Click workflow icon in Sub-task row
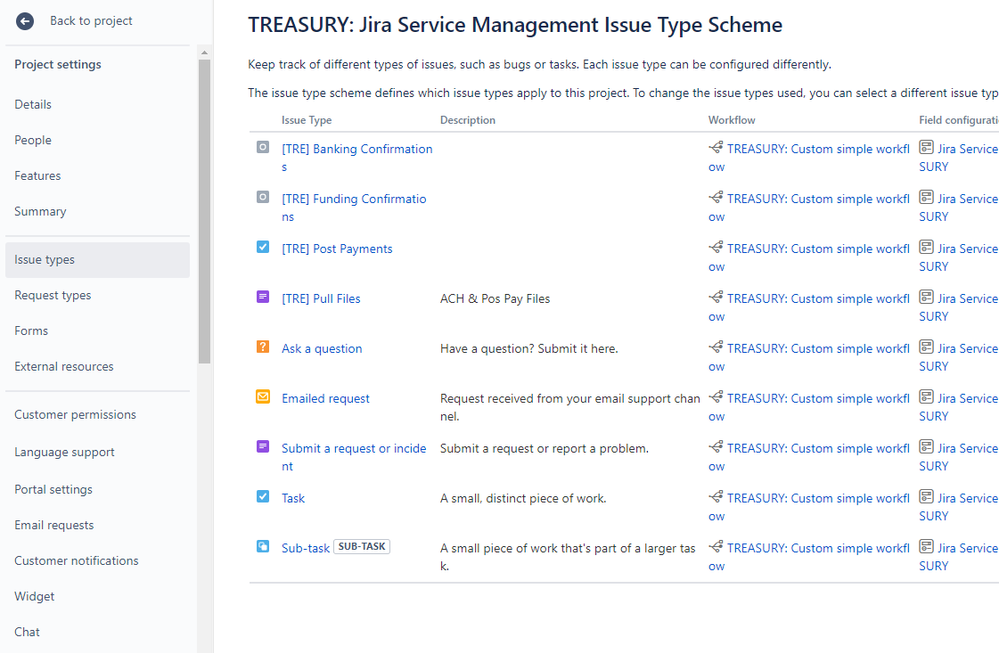 pyautogui.click(x=716, y=547)
